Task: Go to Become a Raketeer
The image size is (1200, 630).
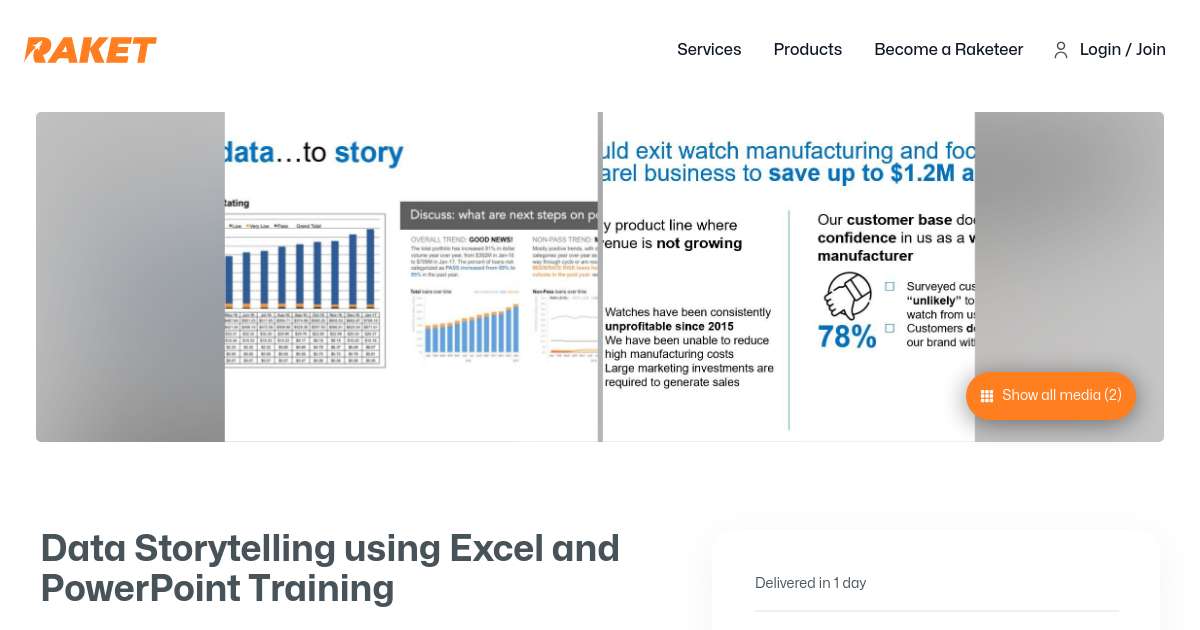Action: pyautogui.click(x=948, y=50)
